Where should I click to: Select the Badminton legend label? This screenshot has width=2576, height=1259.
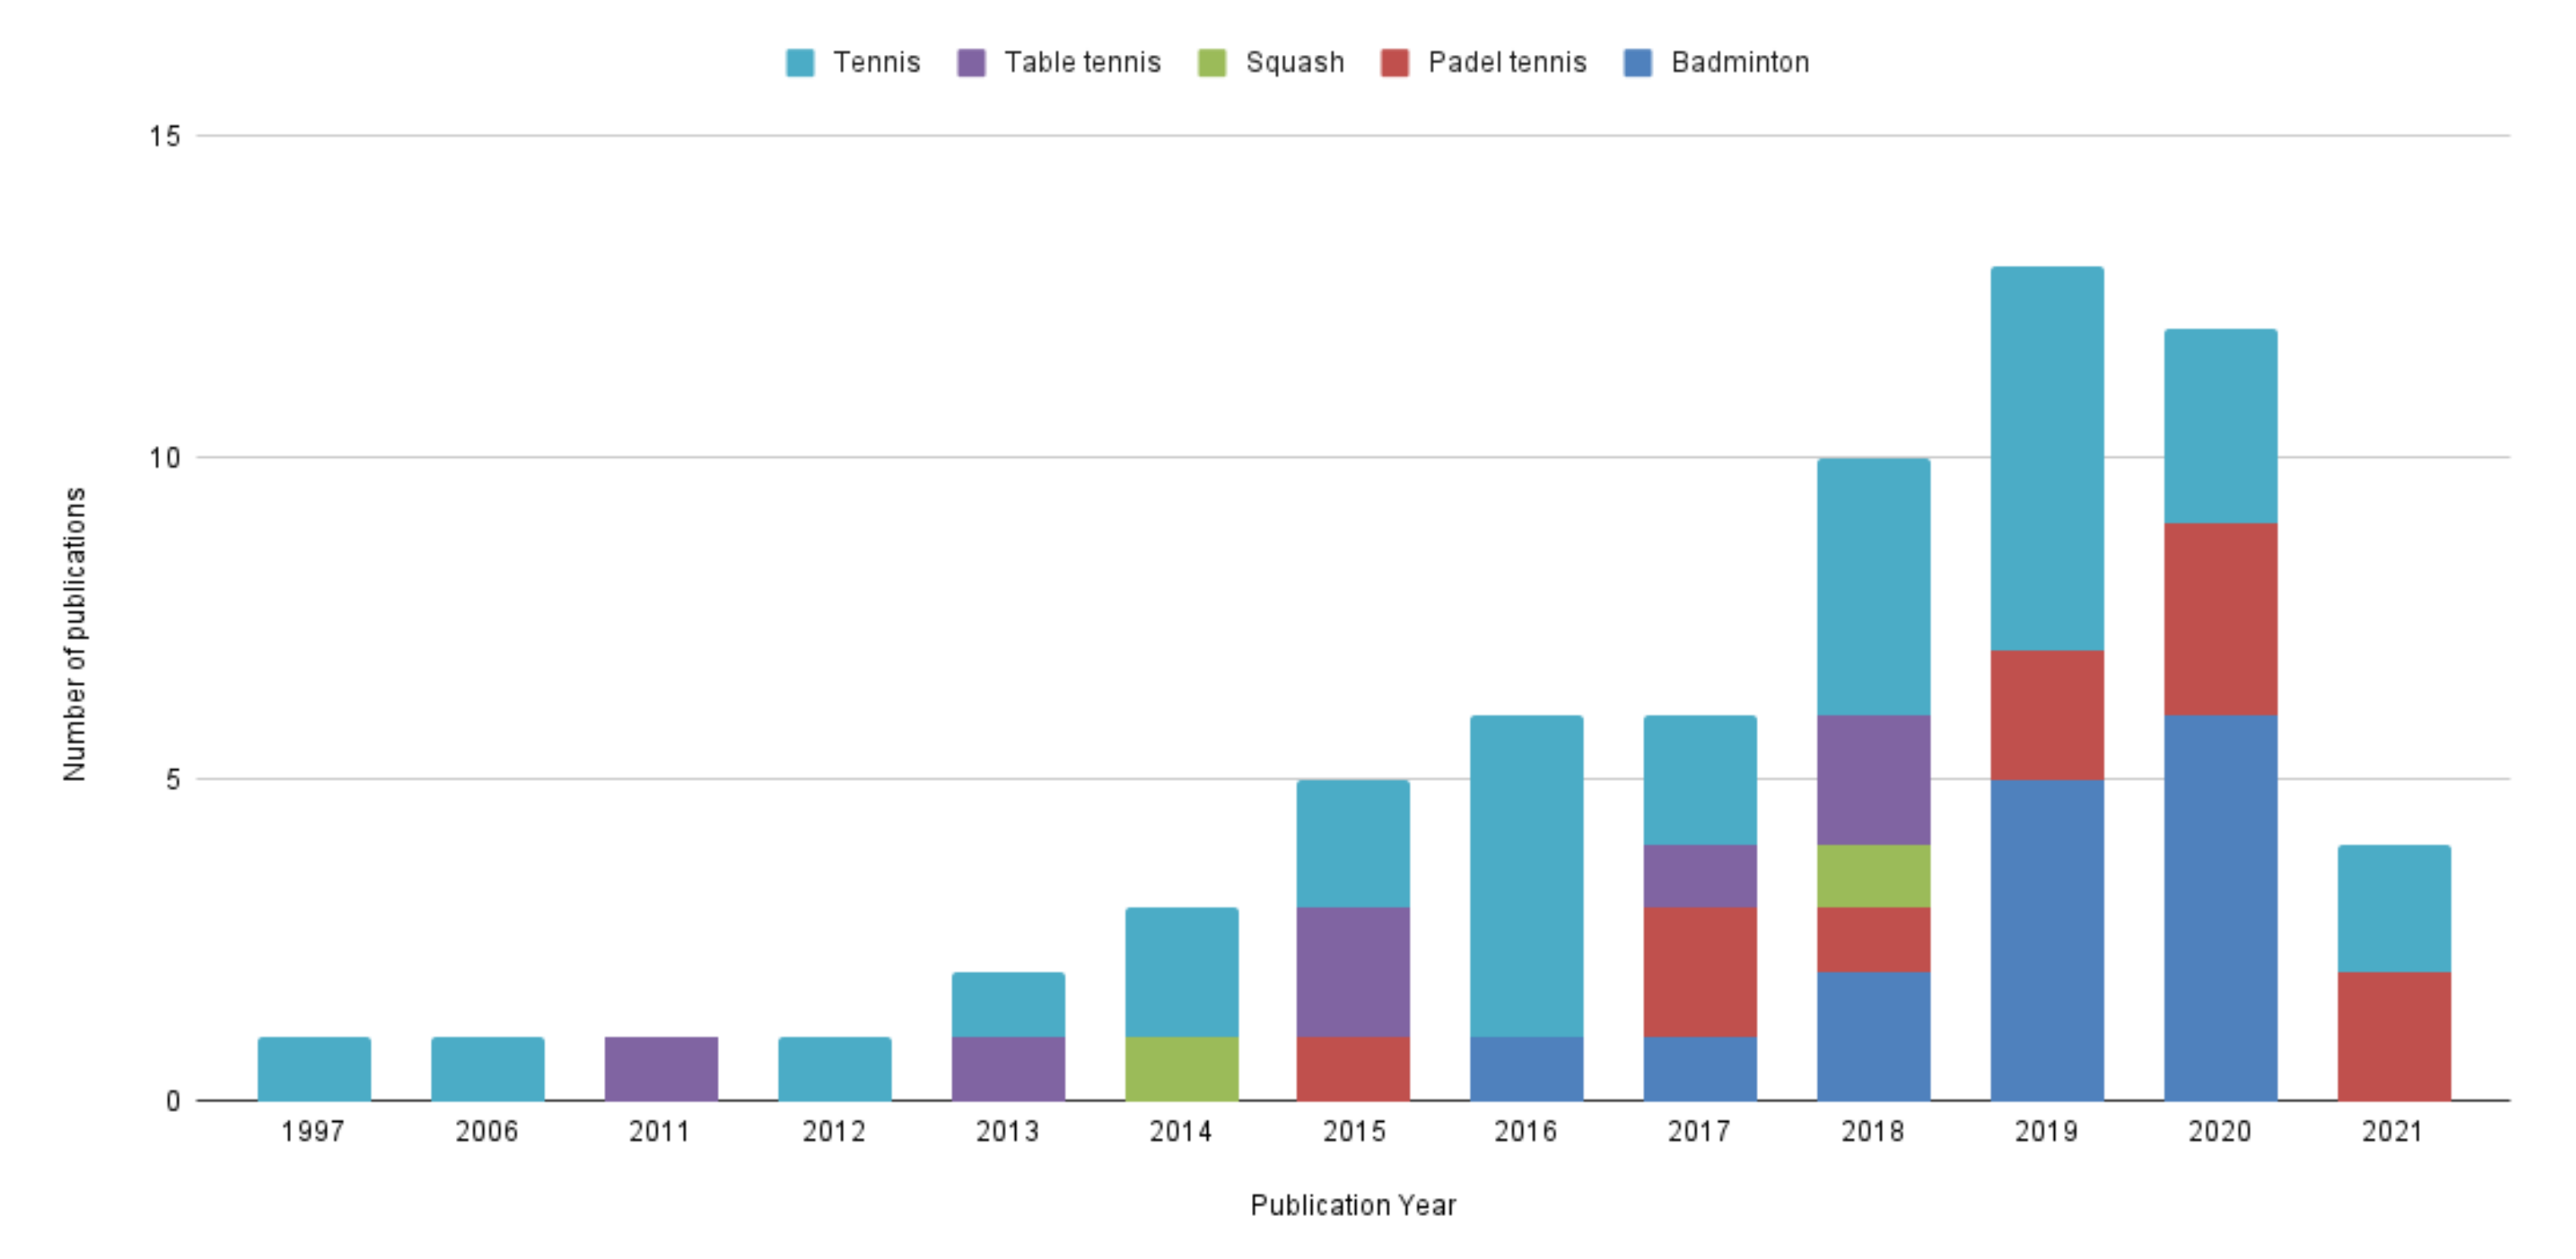[1740, 63]
